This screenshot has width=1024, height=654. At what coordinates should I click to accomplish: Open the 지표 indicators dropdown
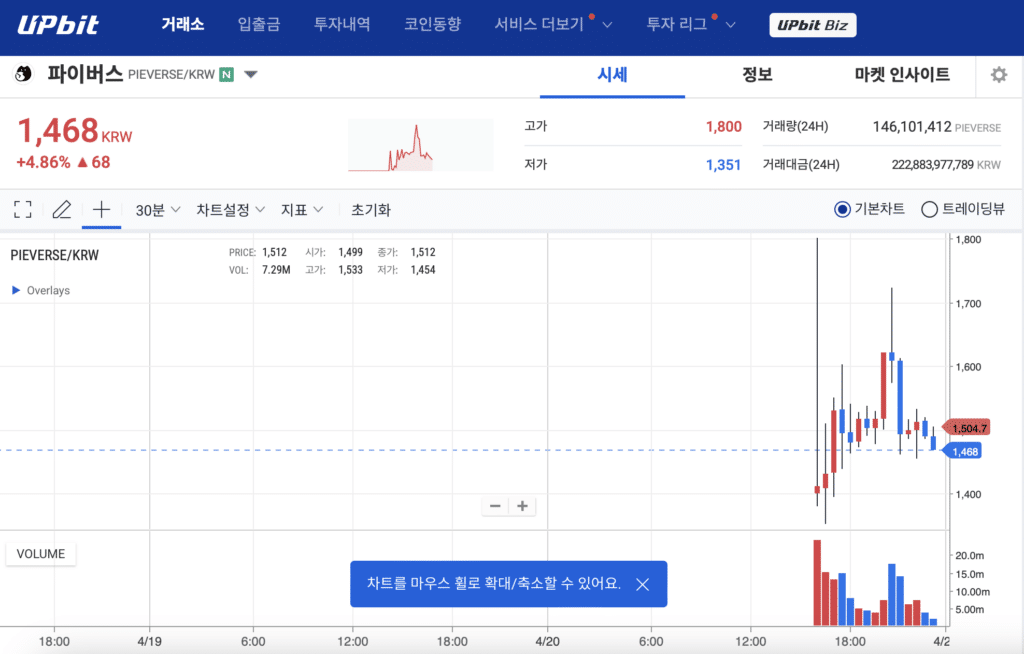pyautogui.click(x=302, y=210)
